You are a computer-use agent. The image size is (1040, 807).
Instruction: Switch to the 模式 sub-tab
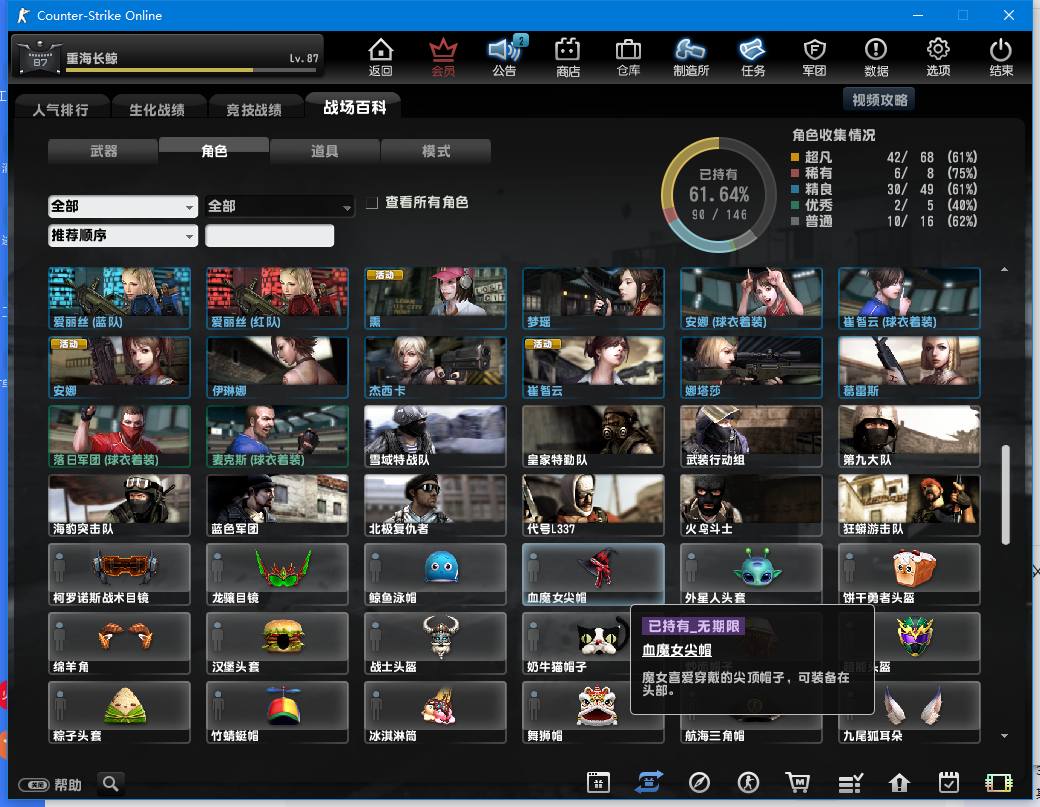tap(436, 151)
